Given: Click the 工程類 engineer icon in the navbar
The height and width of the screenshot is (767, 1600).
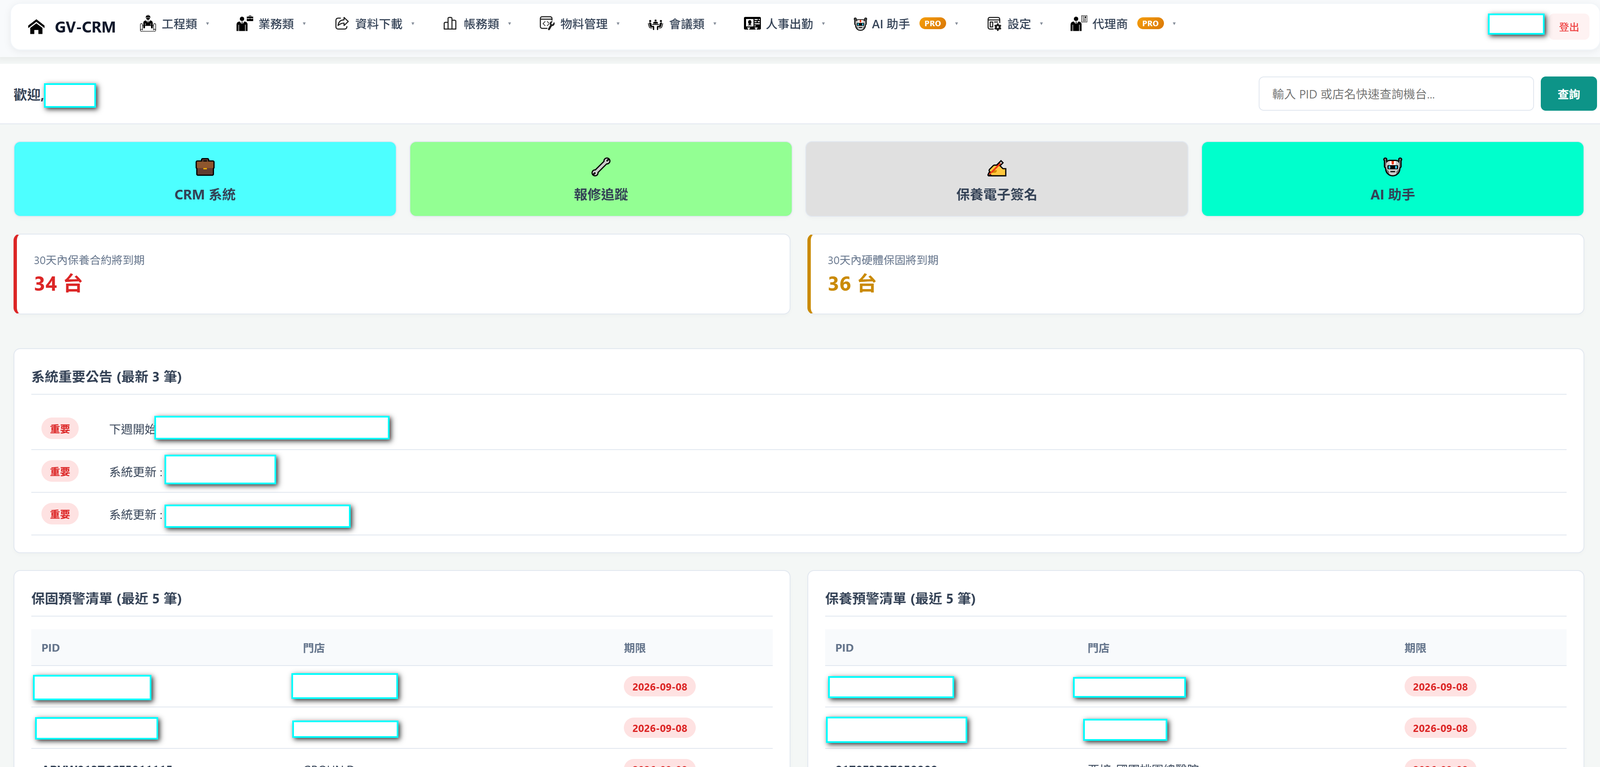Looking at the screenshot, I should click(148, 23).
